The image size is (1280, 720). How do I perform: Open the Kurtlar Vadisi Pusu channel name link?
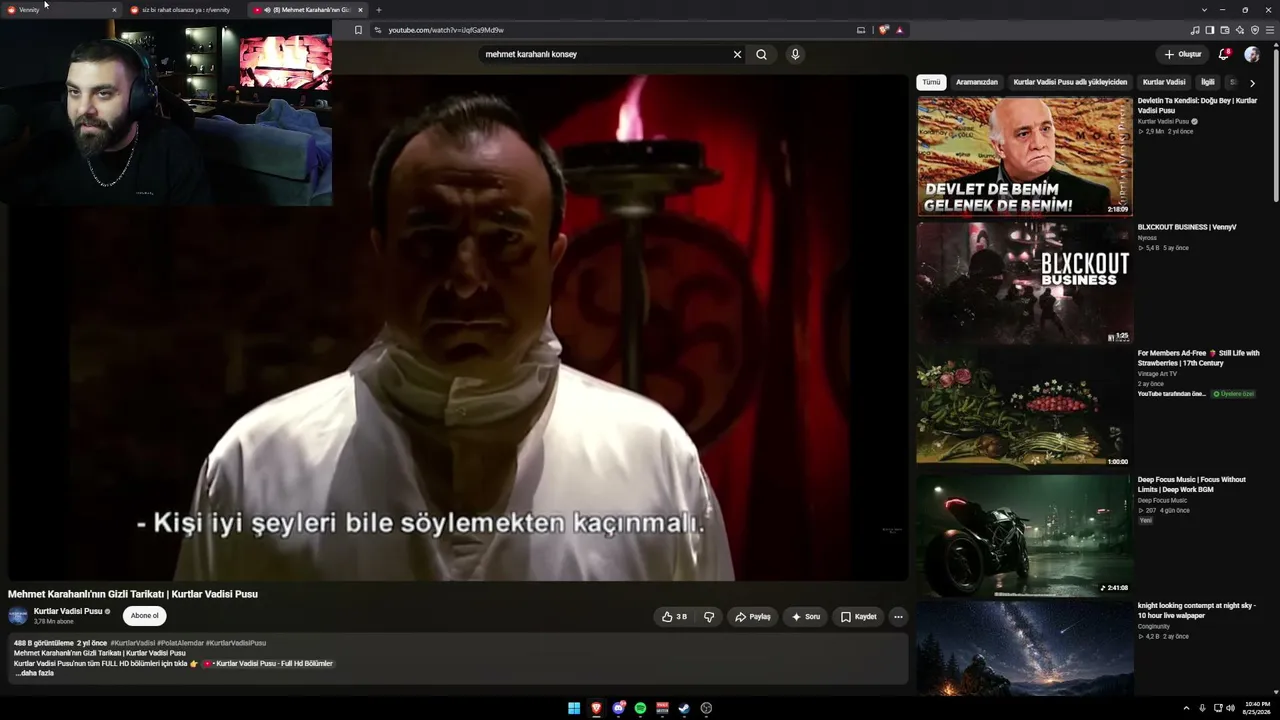pos(68,611)
